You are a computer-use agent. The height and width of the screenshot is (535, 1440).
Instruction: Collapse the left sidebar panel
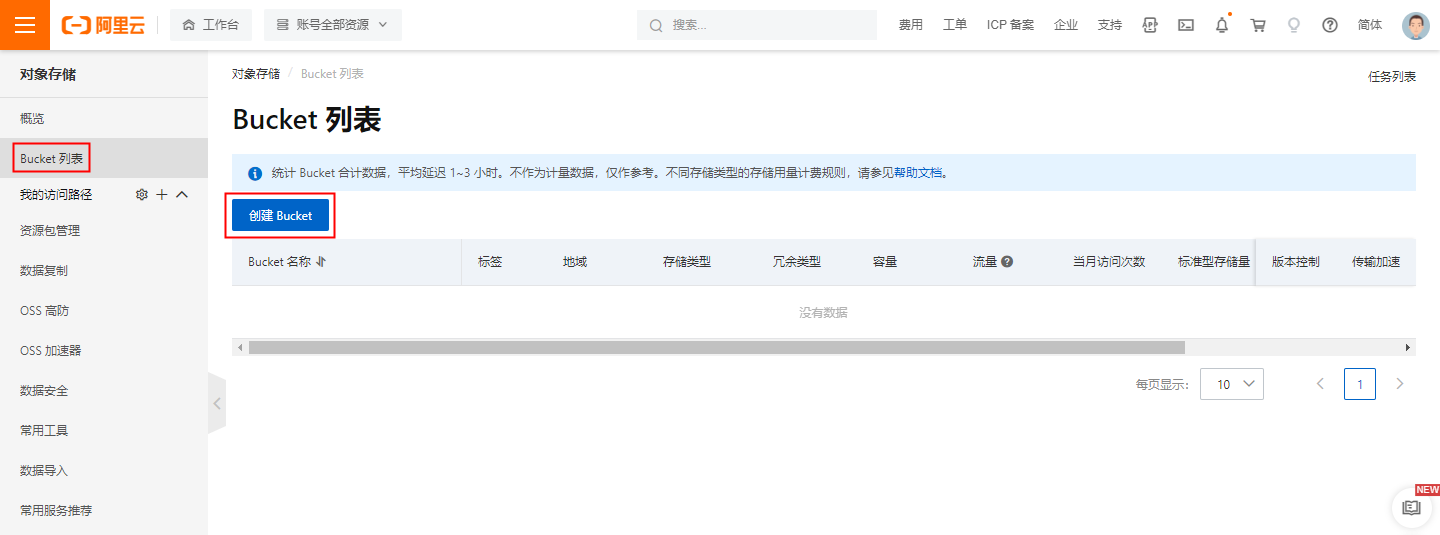217,403
